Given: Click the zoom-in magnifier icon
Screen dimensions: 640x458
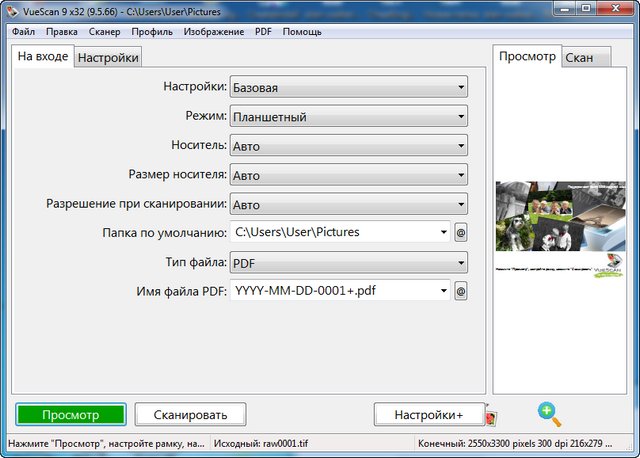Looking at the screenshot, I should pyautogui.click(x=548, y=413).
